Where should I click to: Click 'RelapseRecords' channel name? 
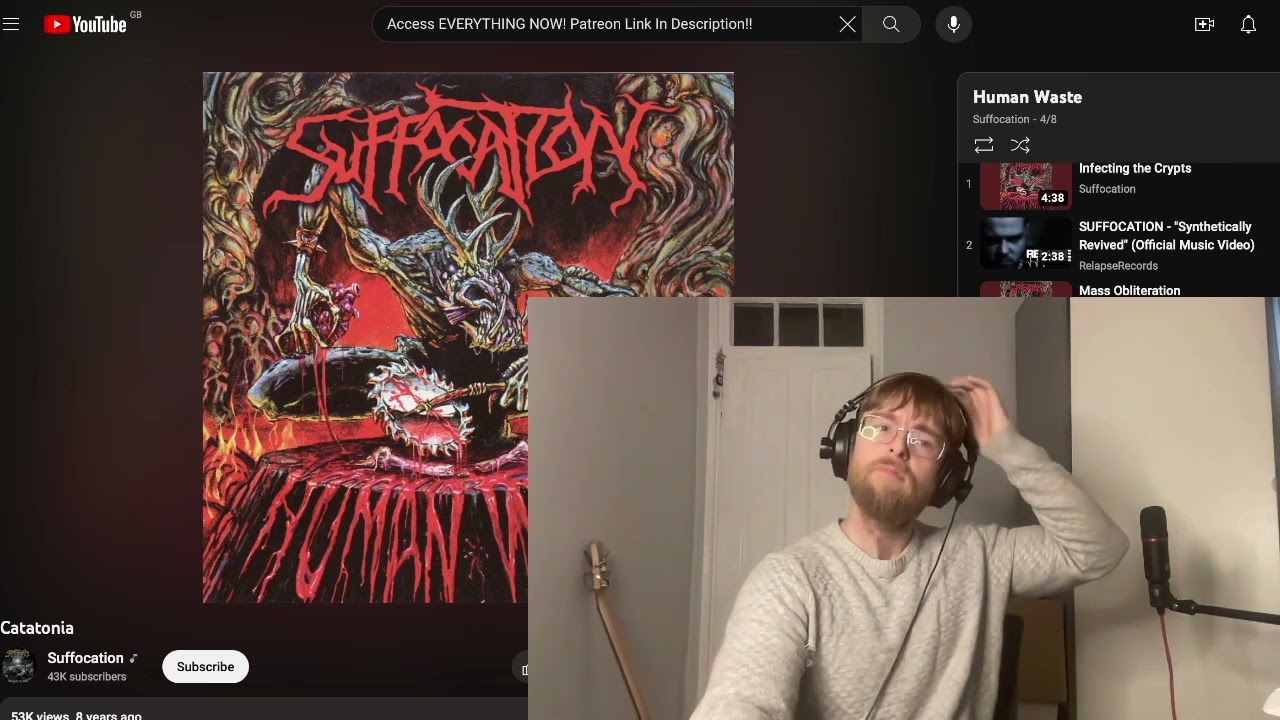(x=1118, y=266)
